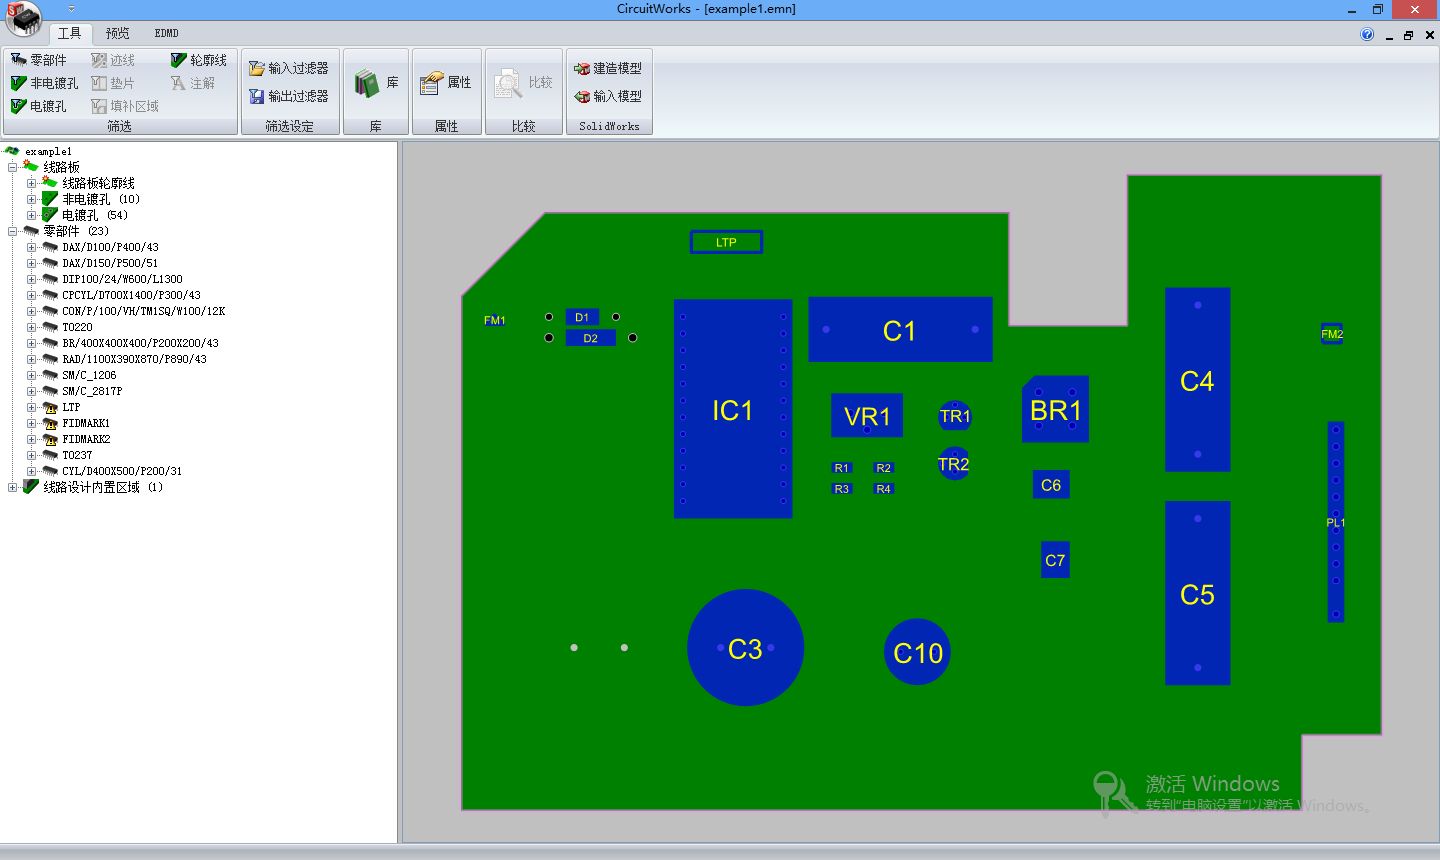The width and height of the screenshot is (1440, 860).
Task: Click 建造模型 to build the model
Action: pyautogui.click(x=608, y=68)
